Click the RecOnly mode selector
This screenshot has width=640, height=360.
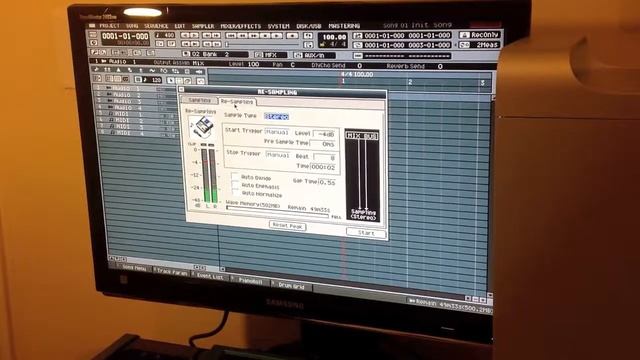pyautogui.click(x=480, y=35)
